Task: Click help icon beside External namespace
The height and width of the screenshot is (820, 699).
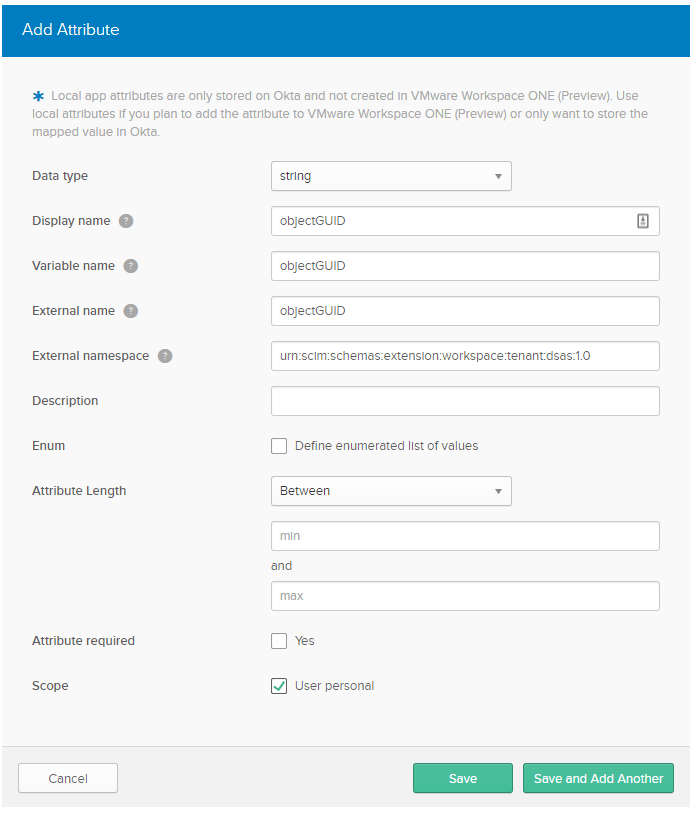Action: click(165, 356)
